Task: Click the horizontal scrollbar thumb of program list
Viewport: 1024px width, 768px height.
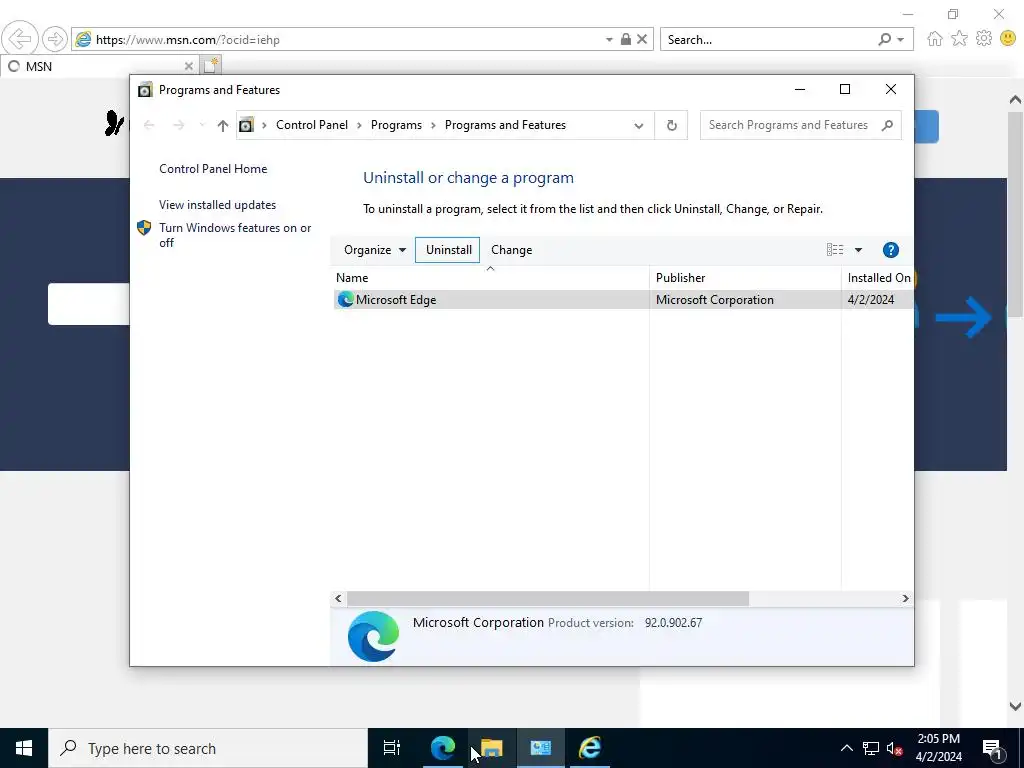Action: pyautogui.click(x=548, y=598)
